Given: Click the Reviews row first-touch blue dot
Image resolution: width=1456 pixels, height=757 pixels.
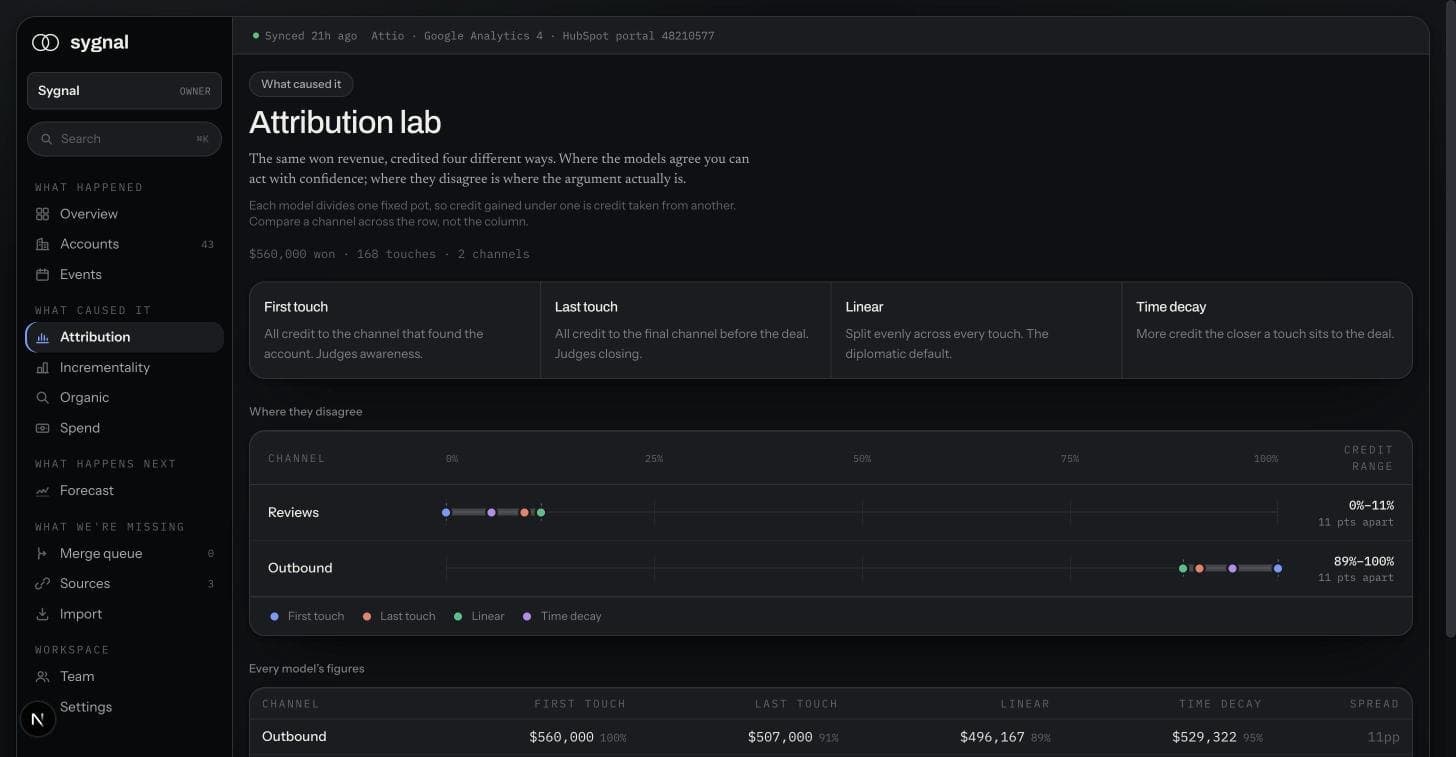Looking at the screenshot, I should [x=446, y=513].
